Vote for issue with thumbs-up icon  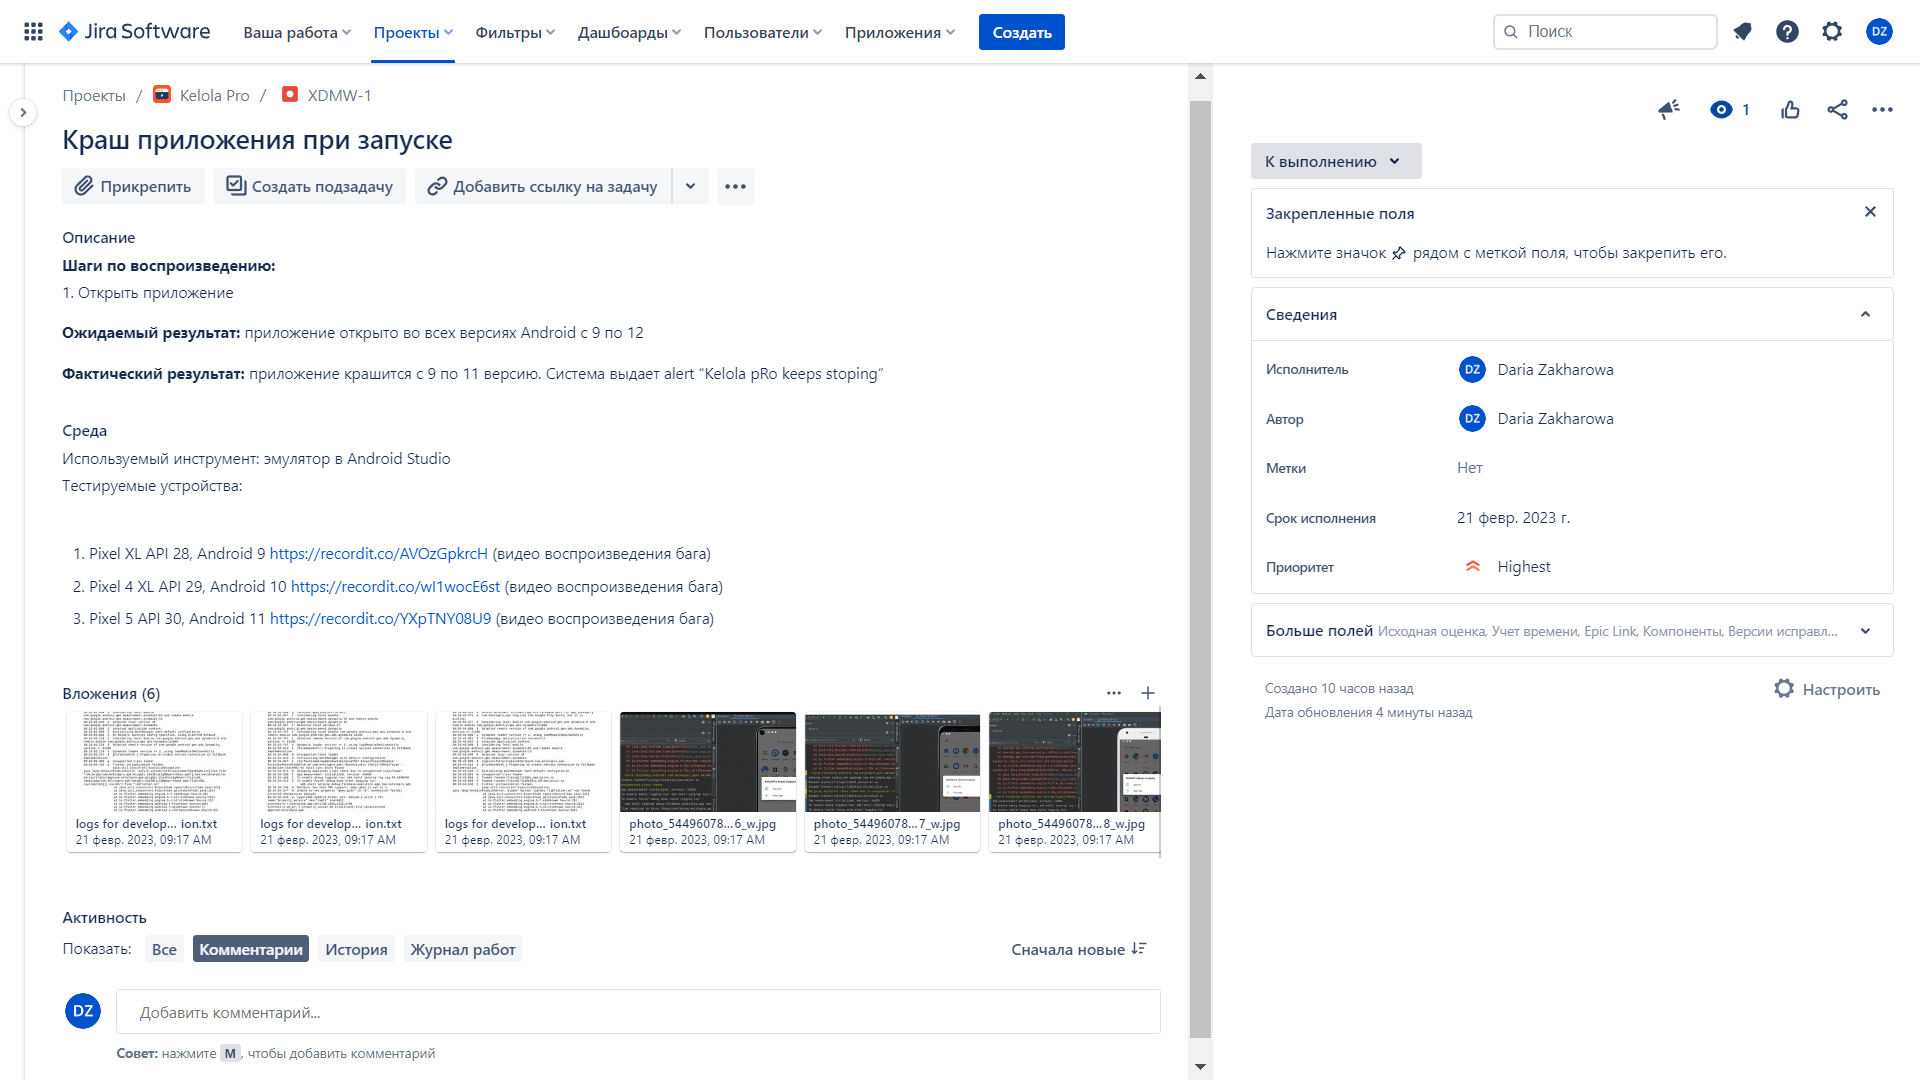pyautogui.click(x=1790, y=110)
